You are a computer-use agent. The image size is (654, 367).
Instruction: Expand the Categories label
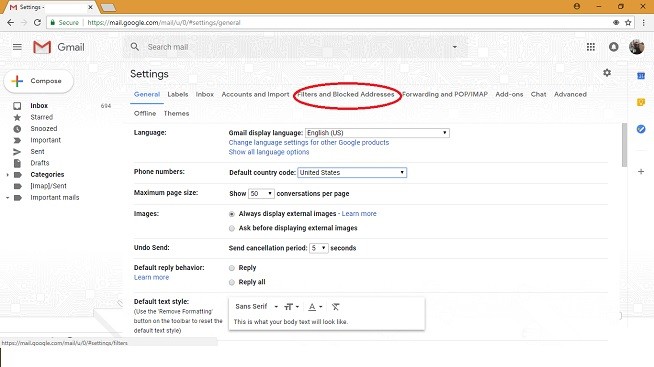[8, 175]
